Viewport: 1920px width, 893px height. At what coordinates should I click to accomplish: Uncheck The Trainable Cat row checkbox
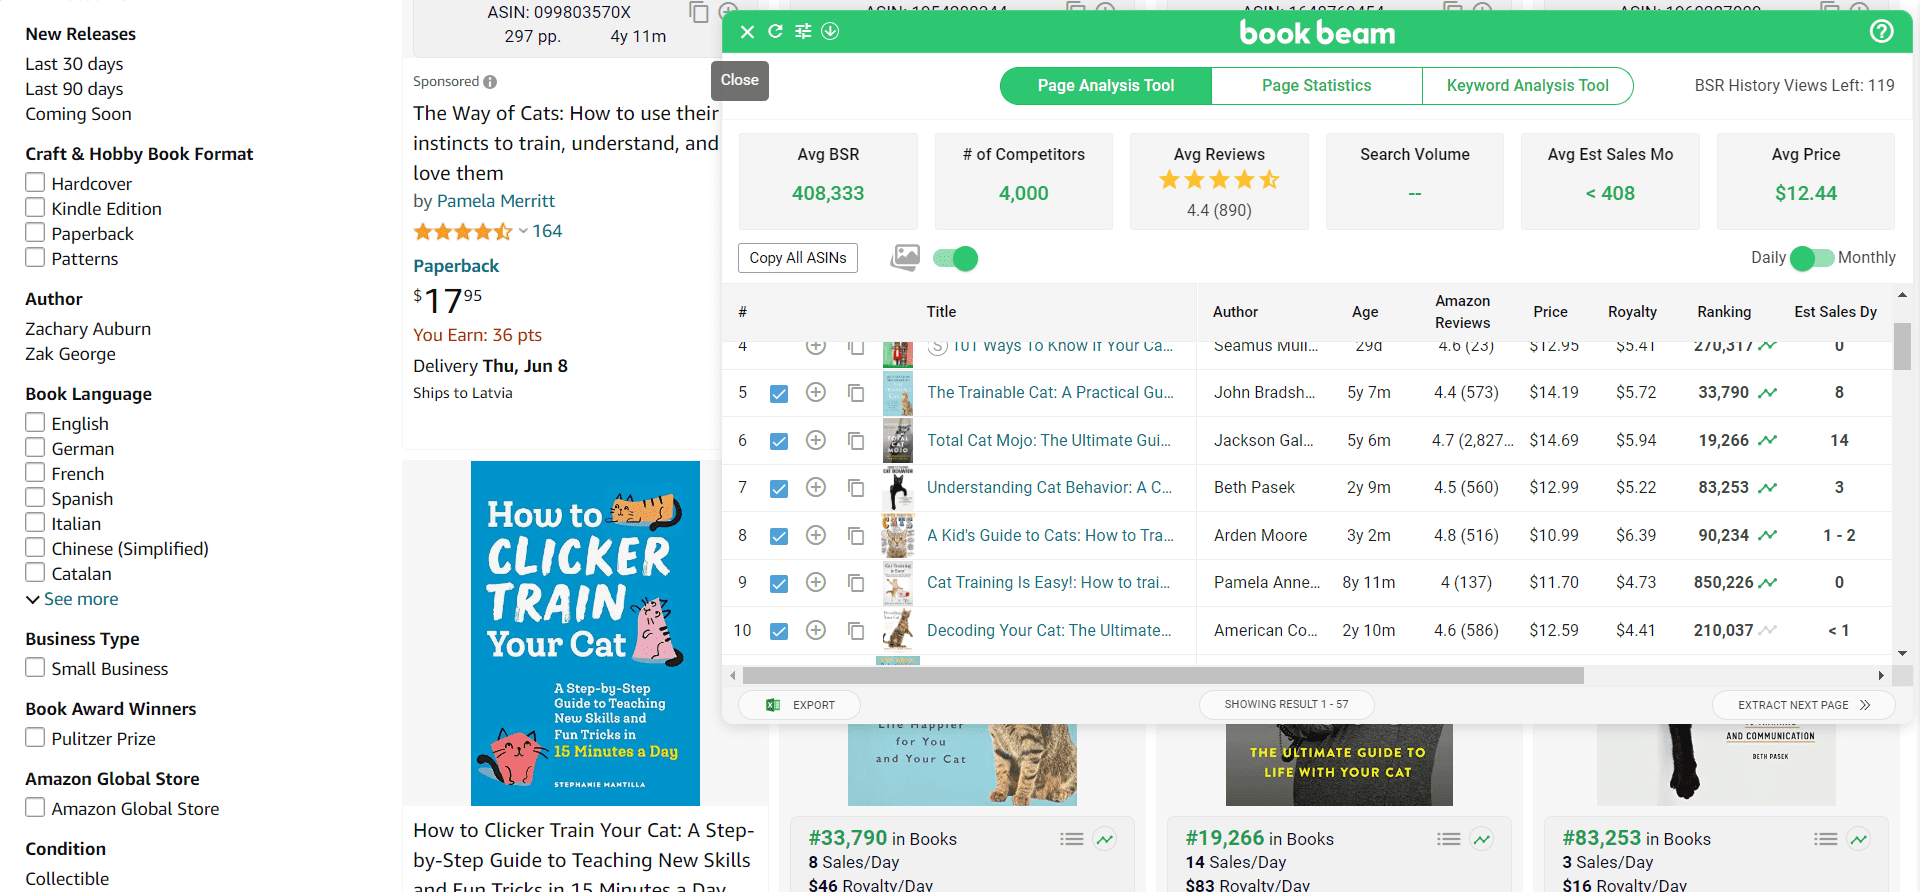tap(779, 393)
